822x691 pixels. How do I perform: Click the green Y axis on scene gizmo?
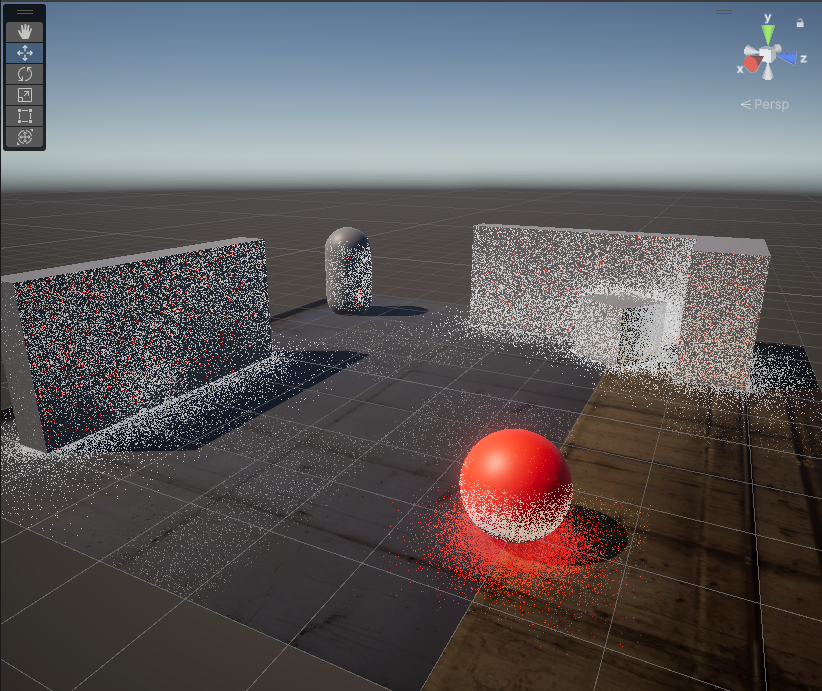tap(768, 33)
